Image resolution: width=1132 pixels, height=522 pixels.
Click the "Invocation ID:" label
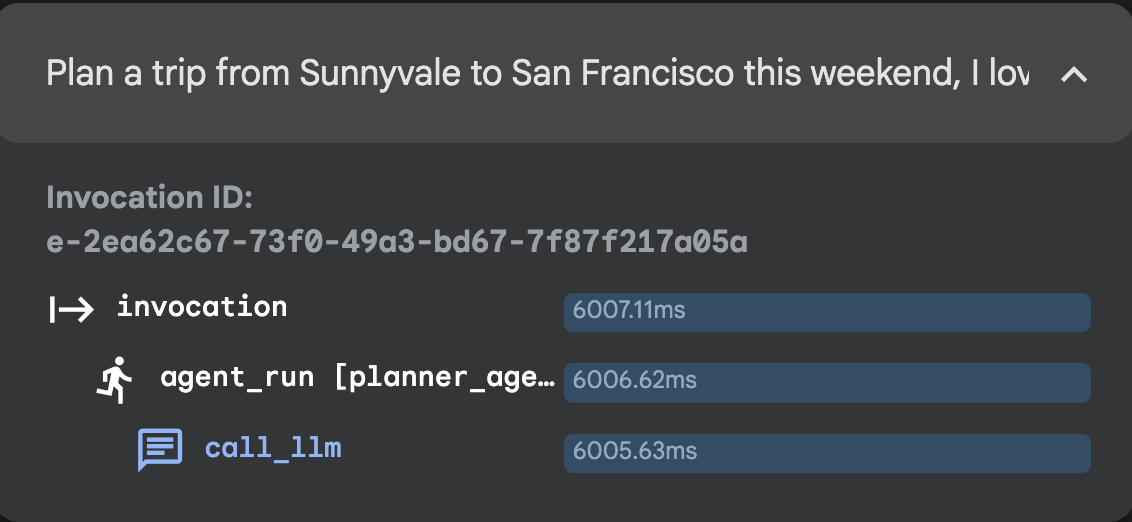coord(150,197)
